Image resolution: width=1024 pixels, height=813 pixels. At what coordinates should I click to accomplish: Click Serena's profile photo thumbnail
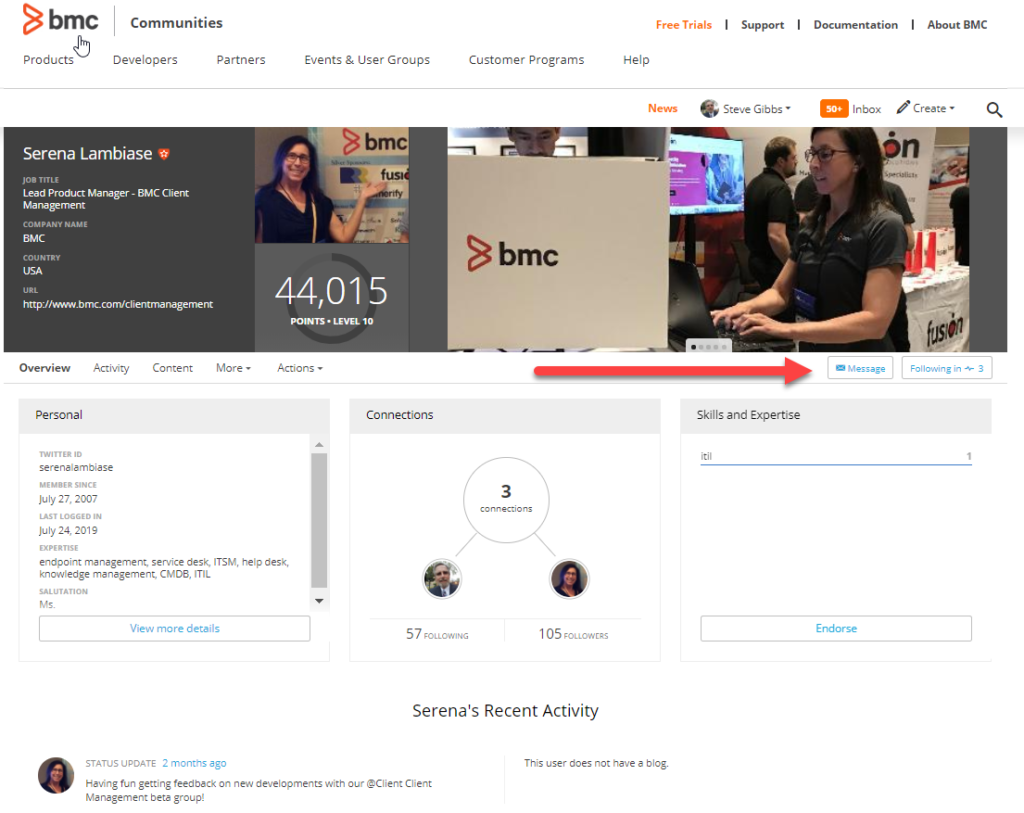coord(331,185)
